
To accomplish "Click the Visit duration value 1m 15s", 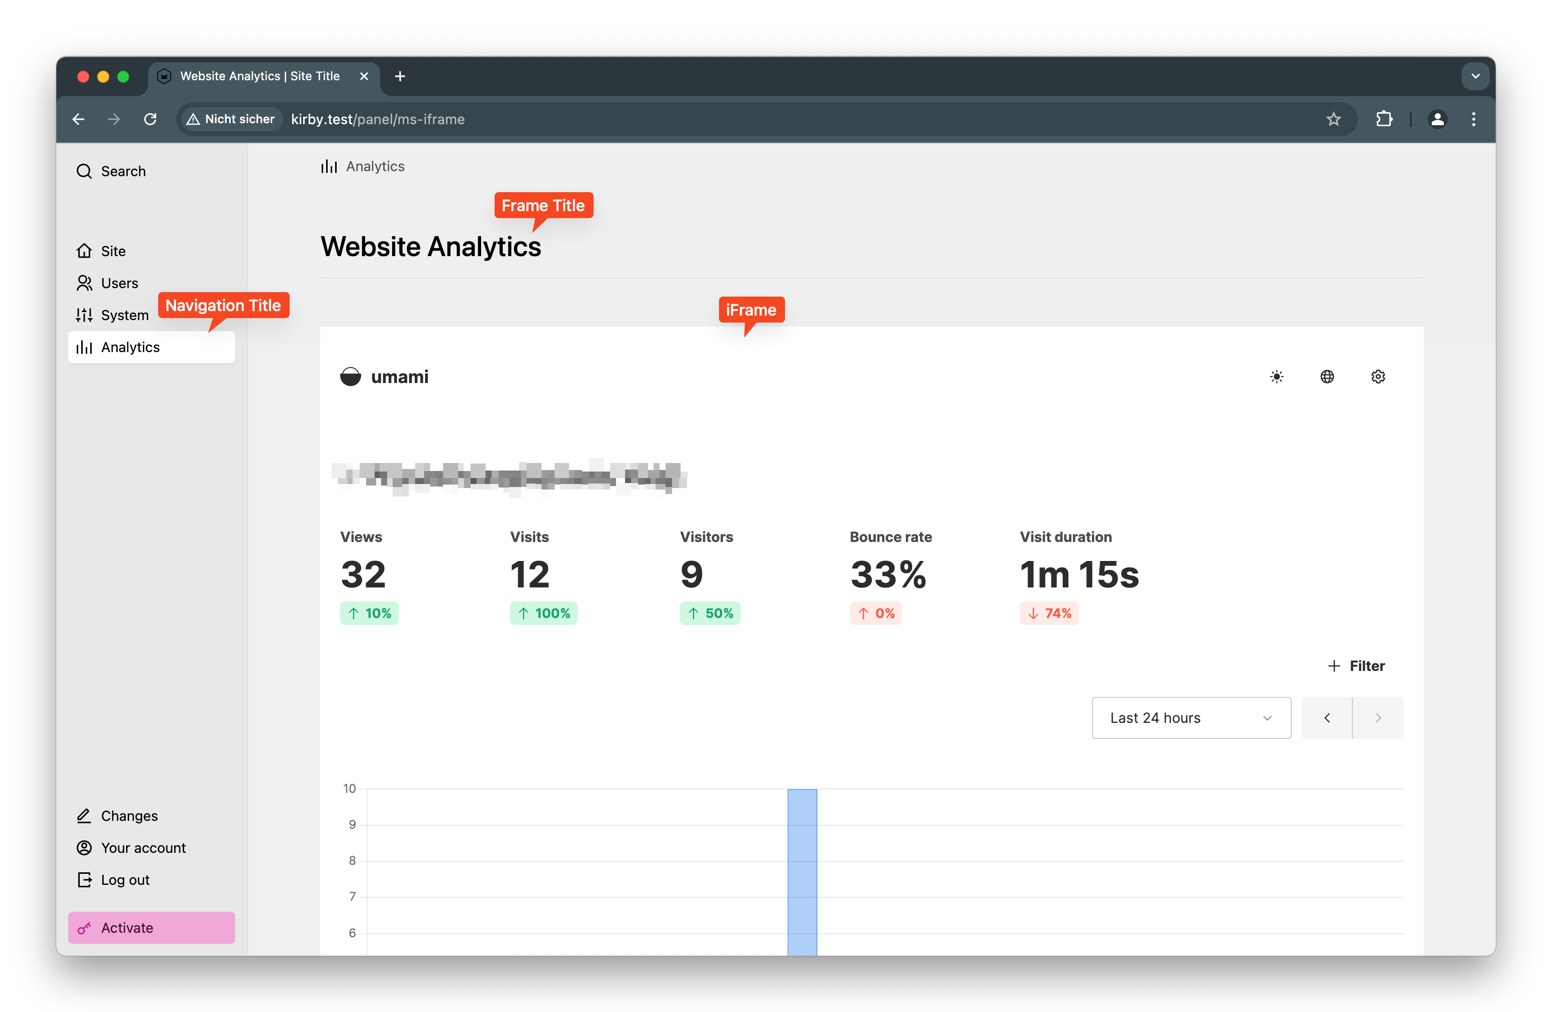I will 1079,575.
